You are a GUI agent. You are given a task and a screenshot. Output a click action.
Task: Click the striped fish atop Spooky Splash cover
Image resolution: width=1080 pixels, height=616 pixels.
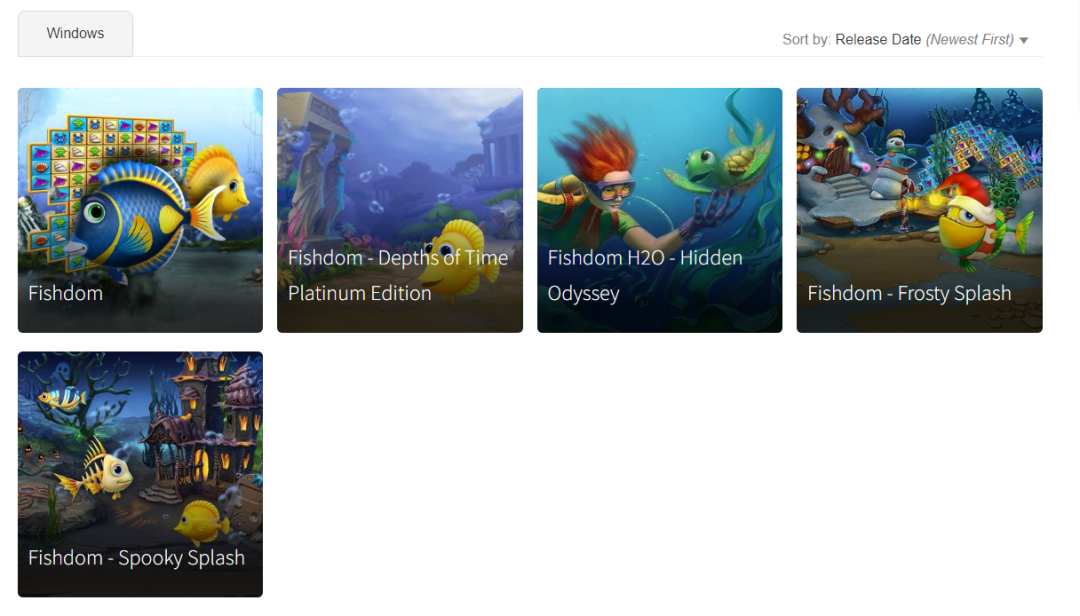pyautogui.click(x=62, y=398)
